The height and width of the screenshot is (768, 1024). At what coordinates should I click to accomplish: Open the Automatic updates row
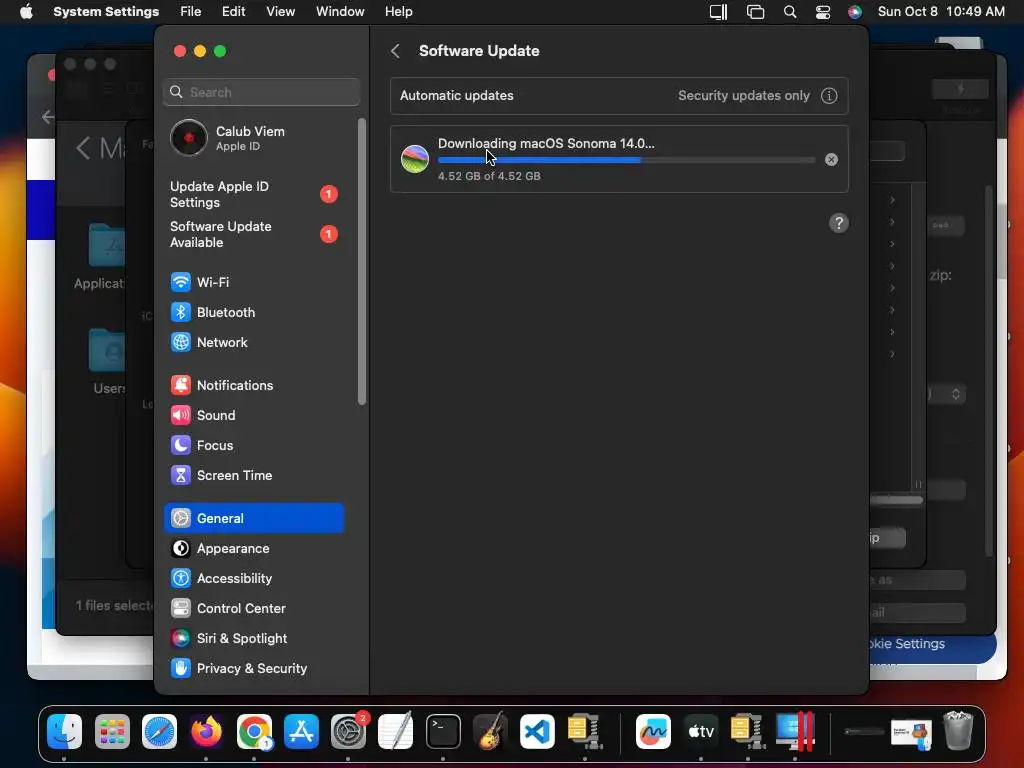tap(619, 95)
